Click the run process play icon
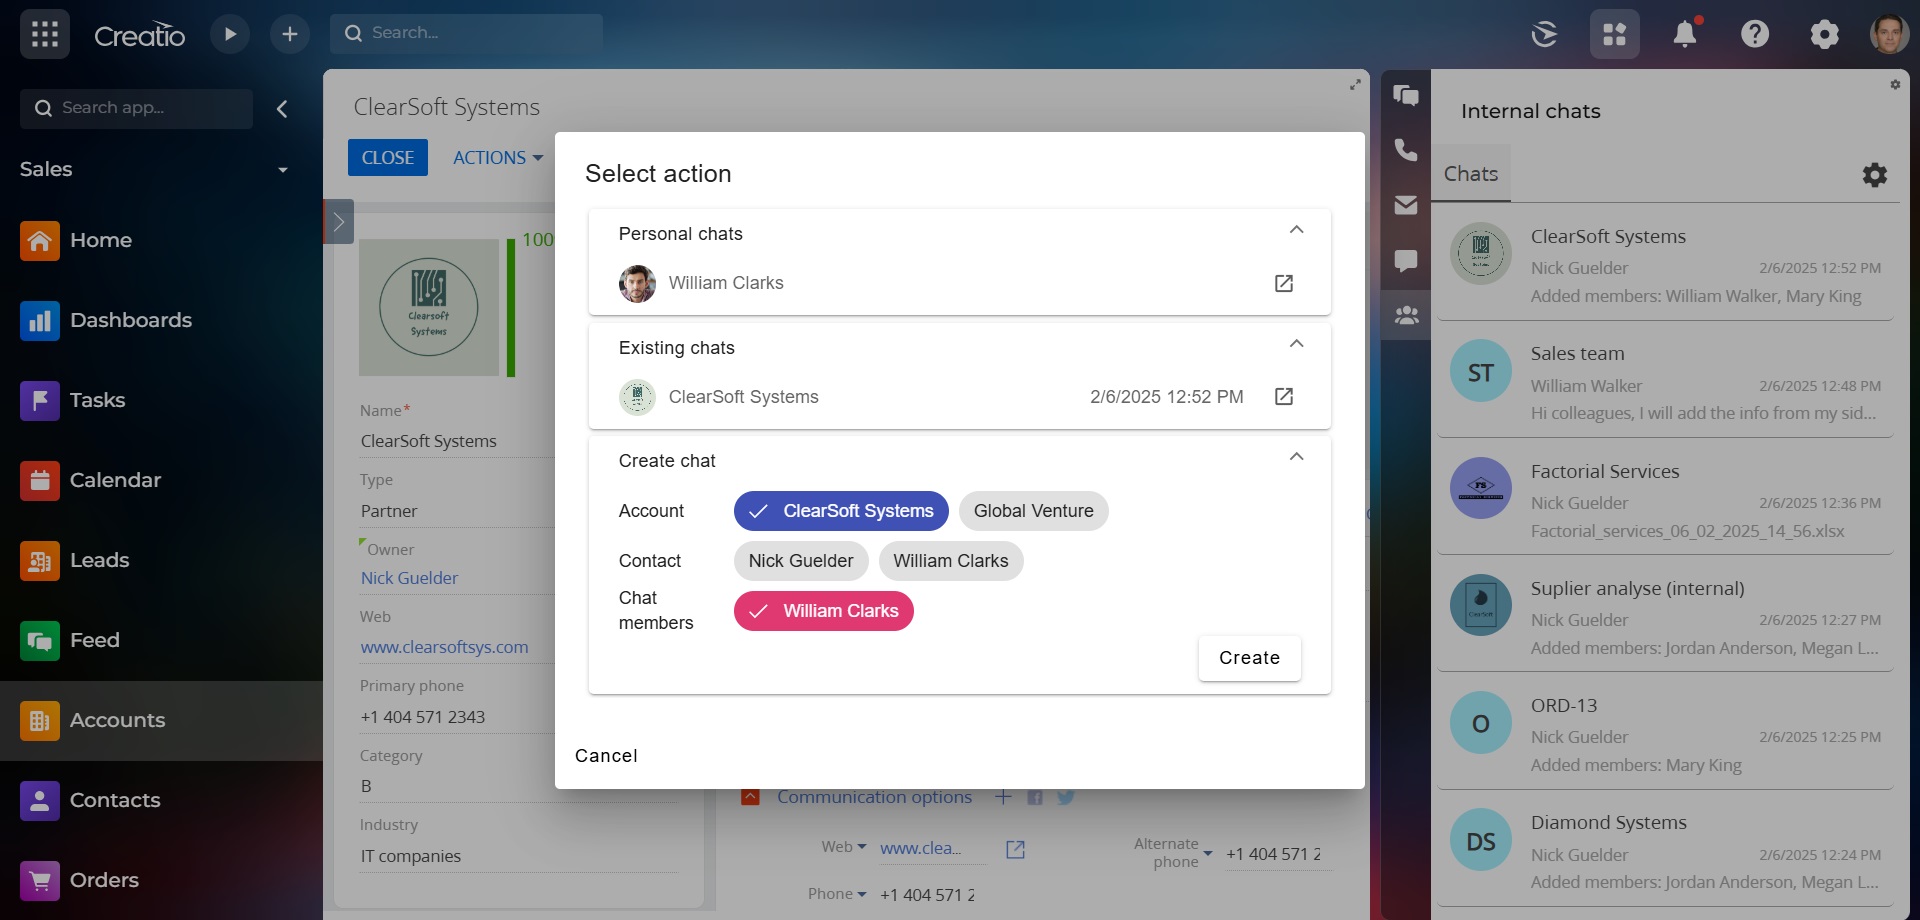The height and width of the screenshot is (920, 1920). pyautogui.click(x=230, y=34)
